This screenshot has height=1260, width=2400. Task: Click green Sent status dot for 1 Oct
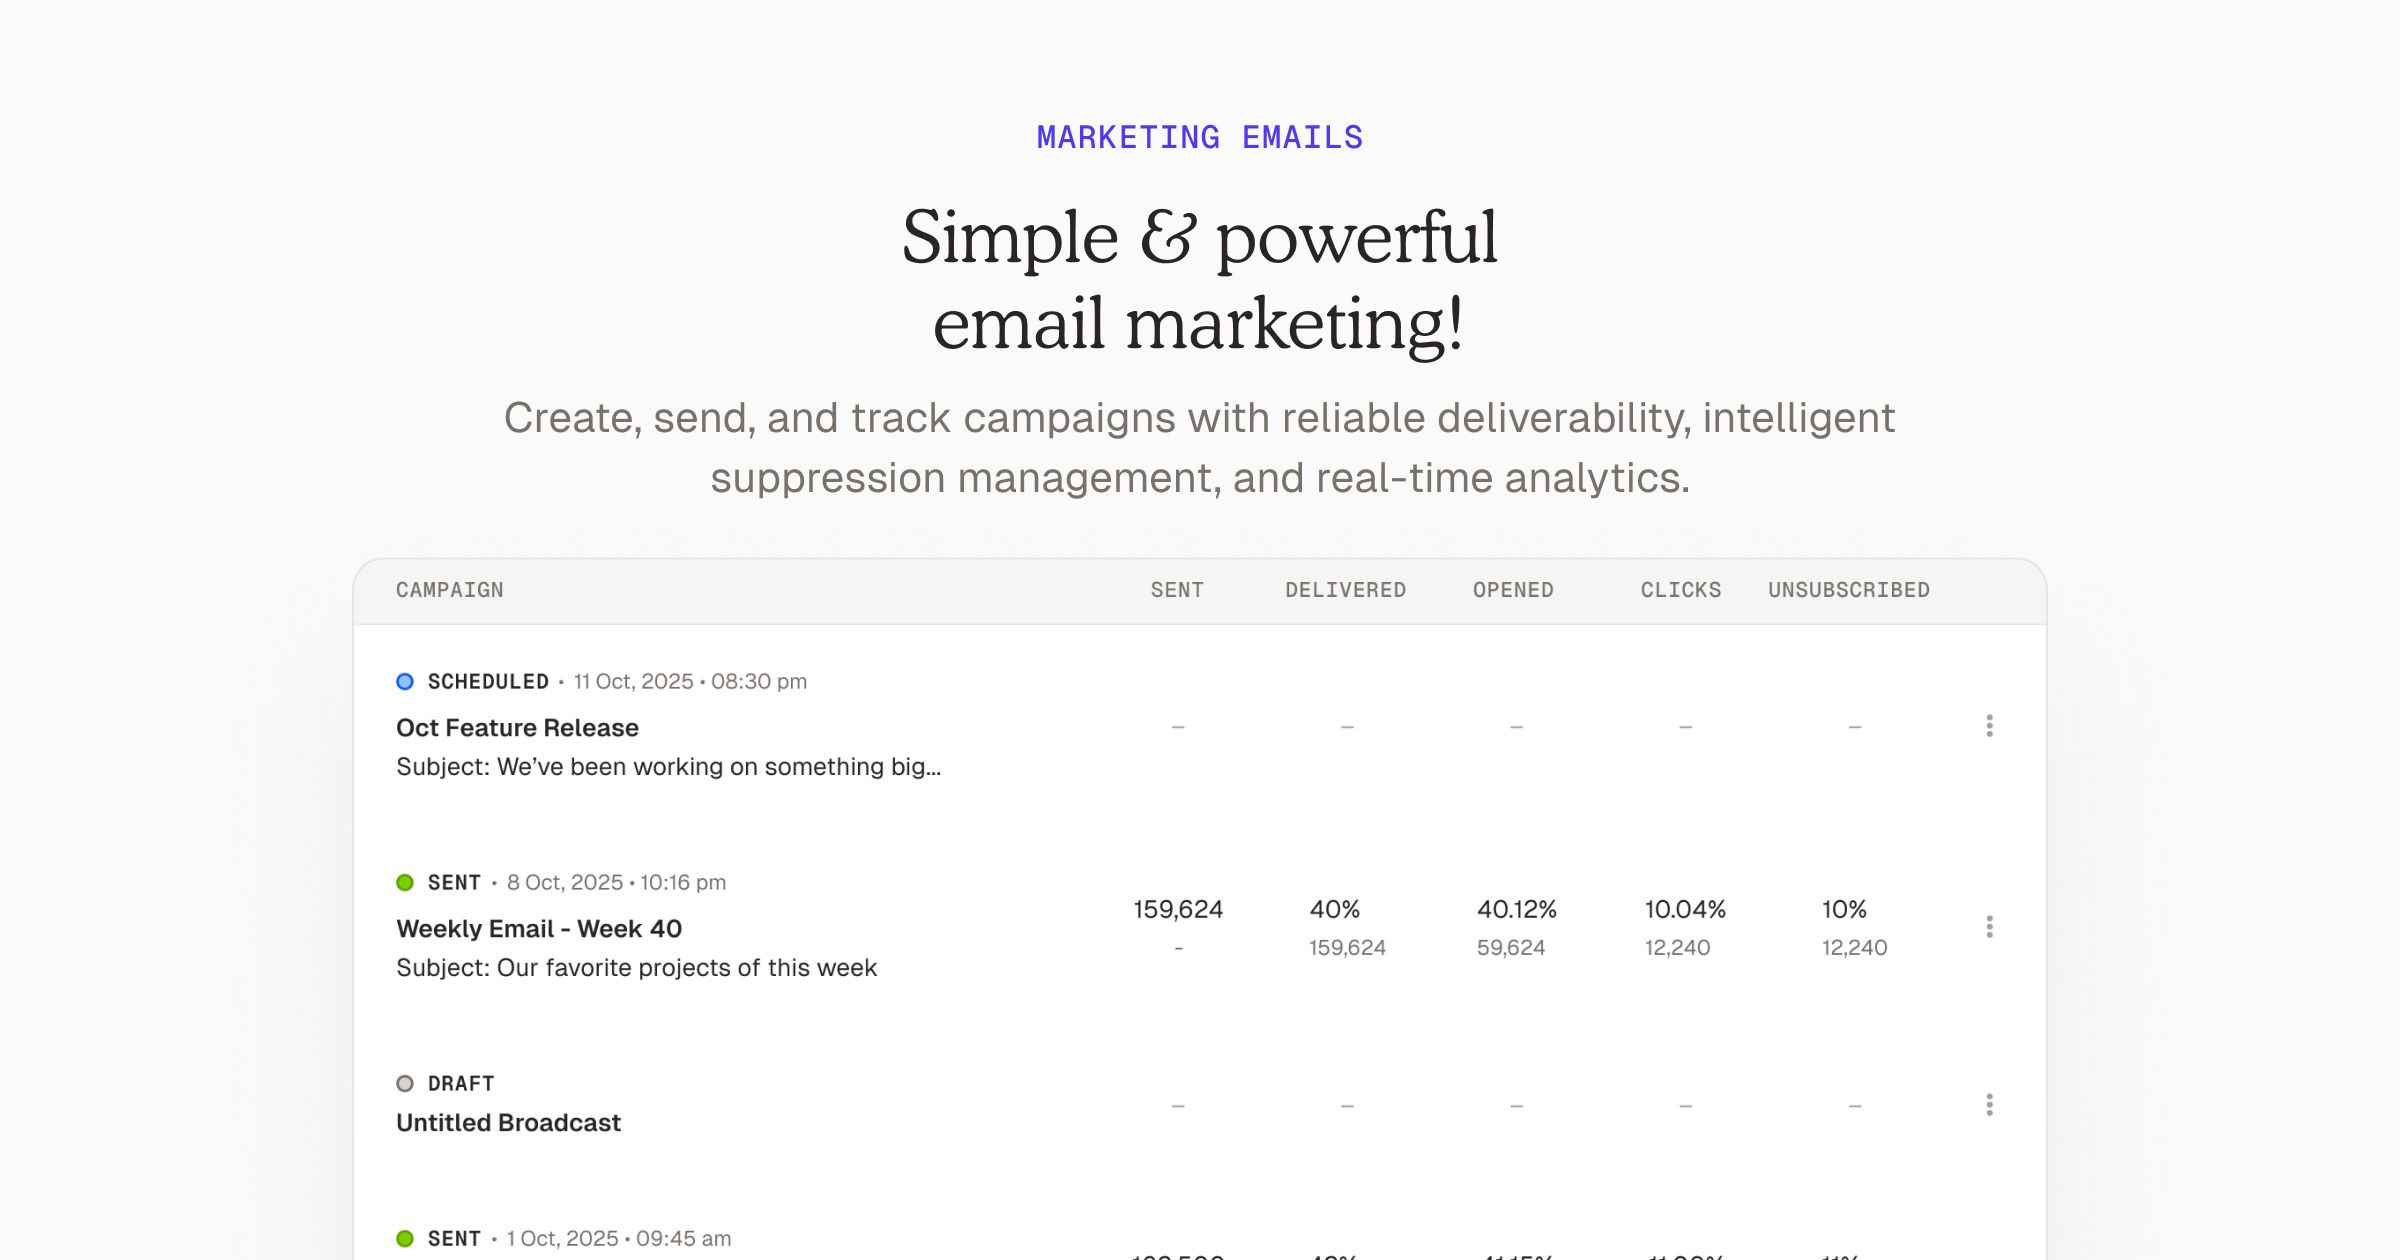[405, 1239]
